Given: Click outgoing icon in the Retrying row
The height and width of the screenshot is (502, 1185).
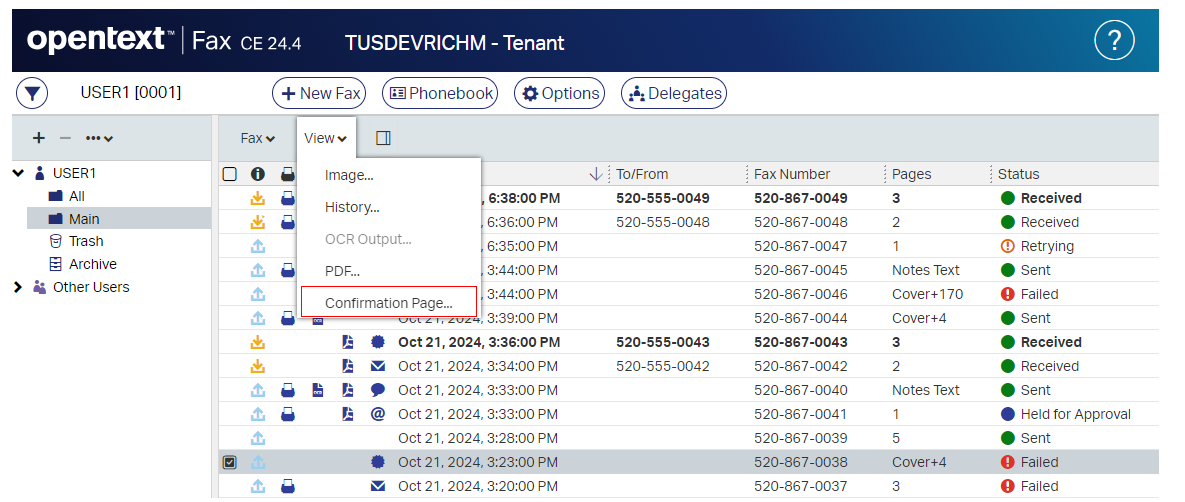Looking at the screenshot, I should pyautogui.click(x=258, y=246).
